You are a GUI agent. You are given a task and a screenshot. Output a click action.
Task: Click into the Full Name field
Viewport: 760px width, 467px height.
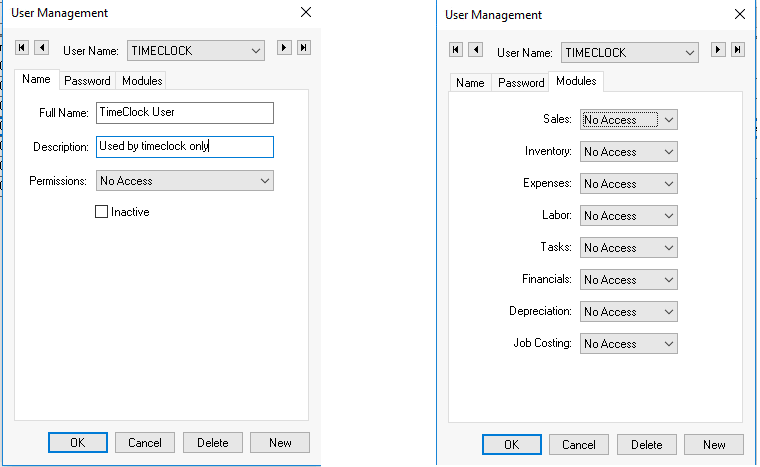coord(185,113)
